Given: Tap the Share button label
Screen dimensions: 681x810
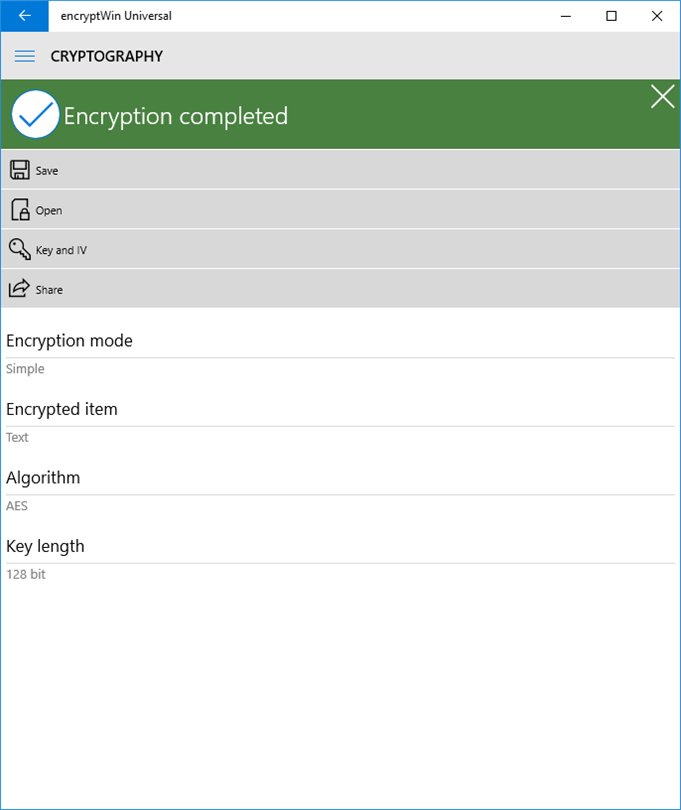Looking at the screenshot, I should (x=49, y=290).
